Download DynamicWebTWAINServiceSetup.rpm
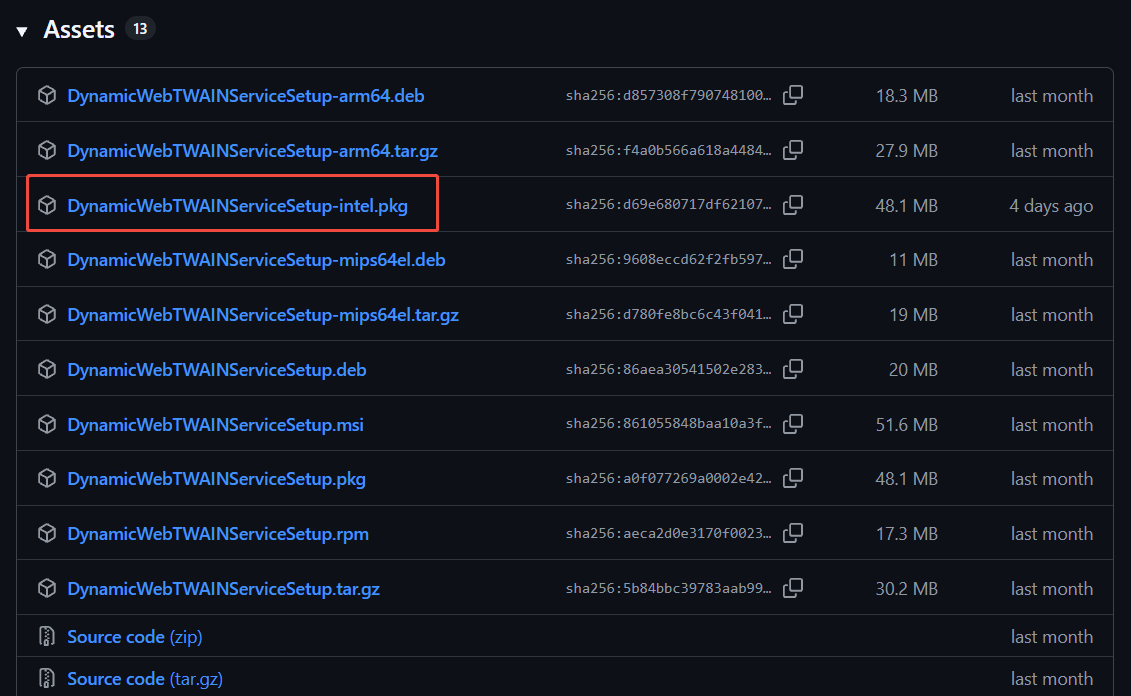1131x696 pixels. [x=218, y=534]
